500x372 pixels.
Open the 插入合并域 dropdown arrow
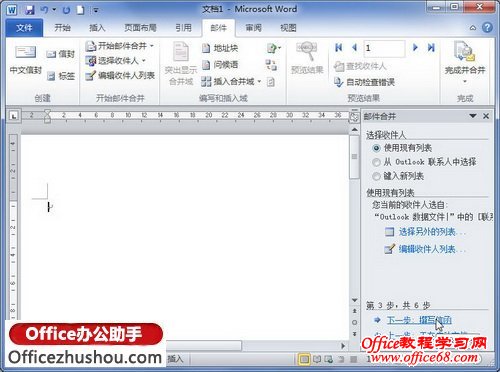click(259, 81)
